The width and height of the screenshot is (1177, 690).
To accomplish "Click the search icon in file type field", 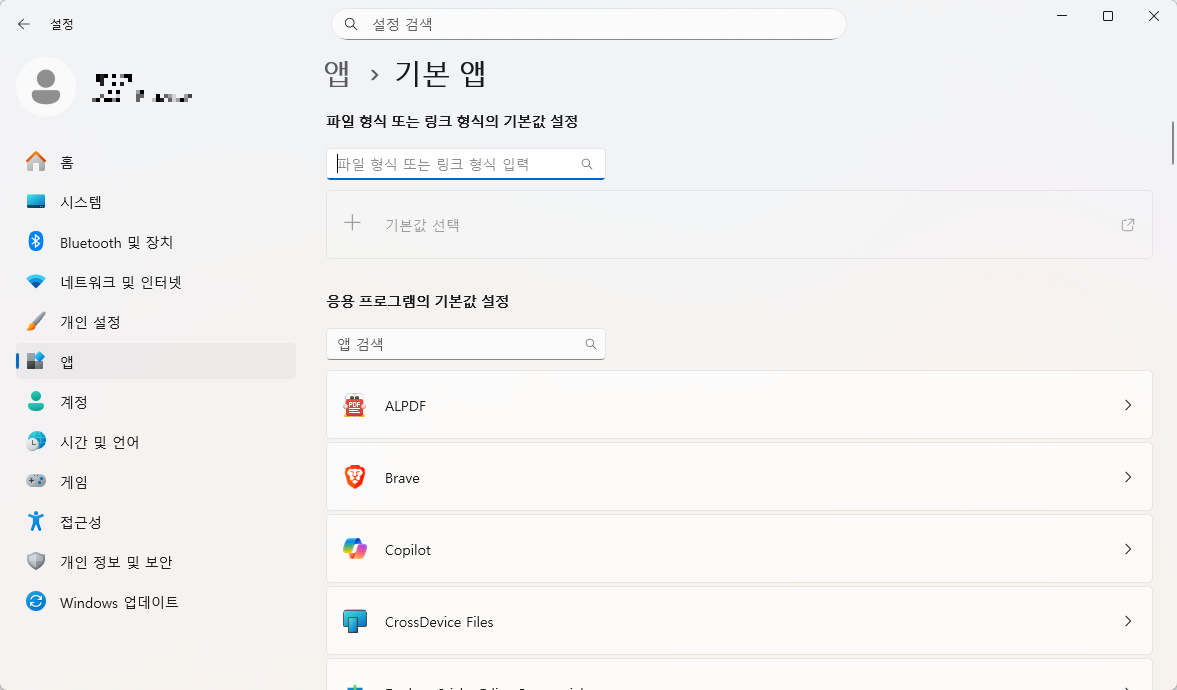I will tap(587, 164).
